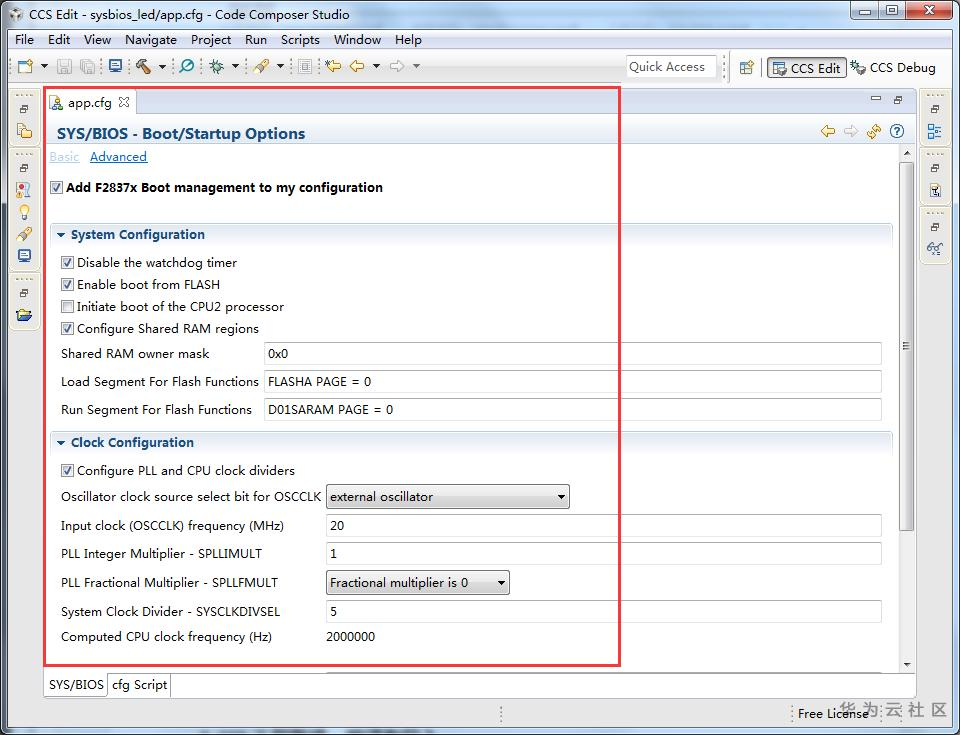The image size is (960, 735).
Task: Toggle Configure PLL and CPU clock dividers
Action: (x=68, y=471)
